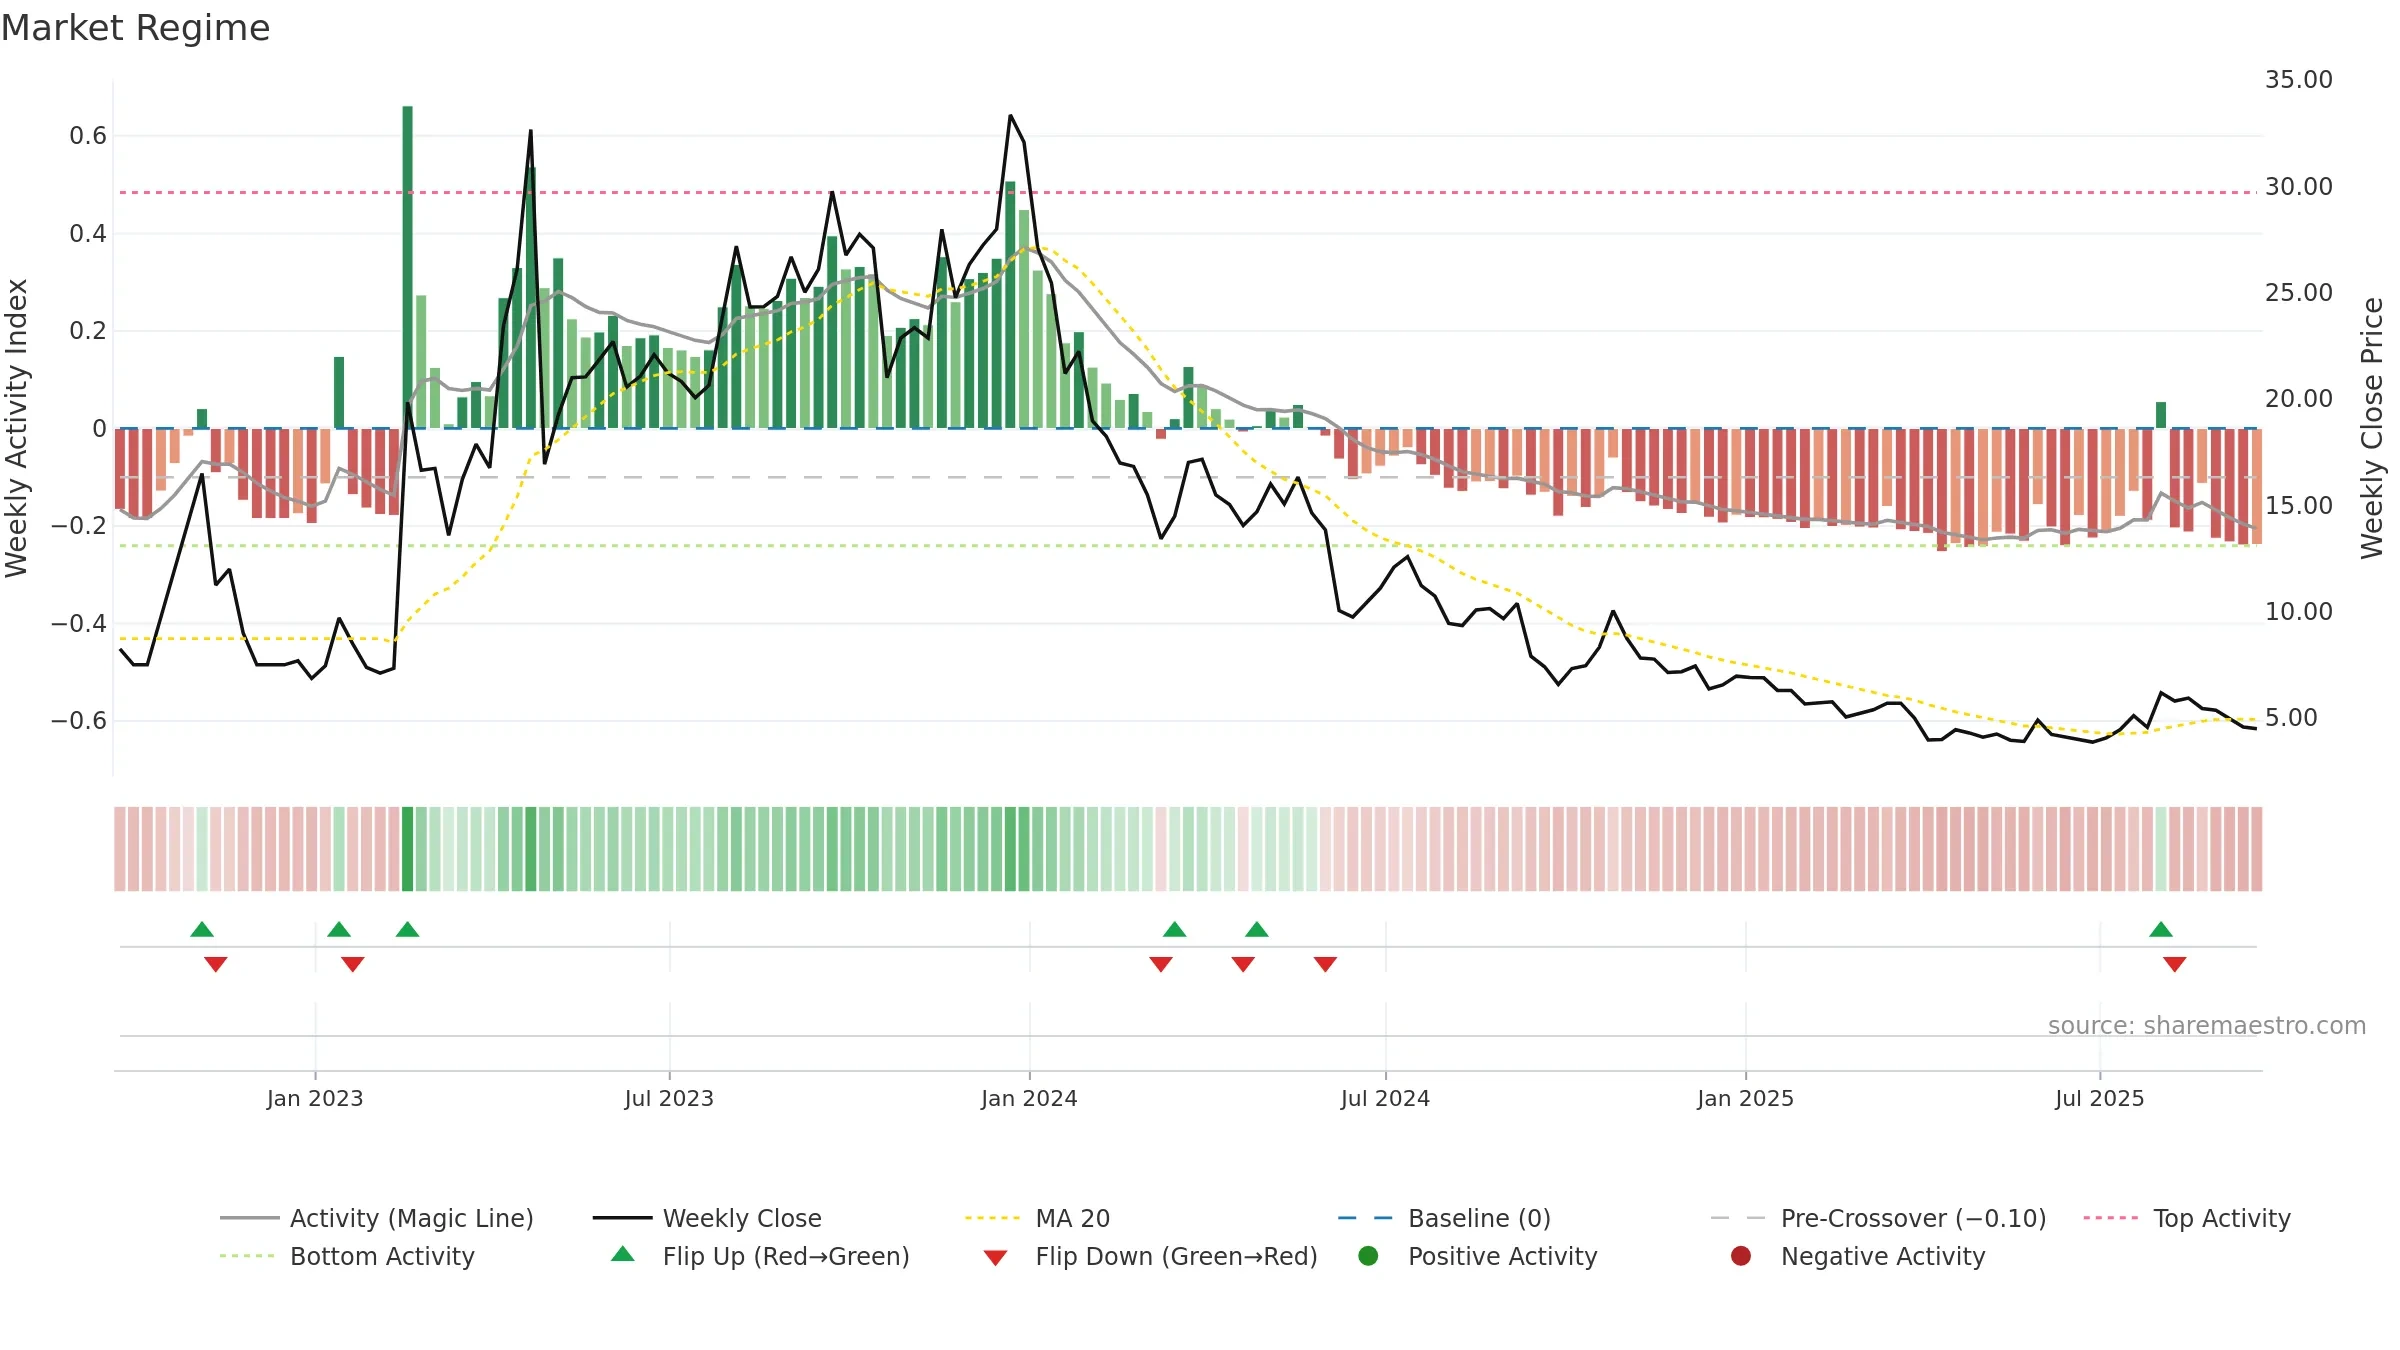Click the Jul 2024 x-axis label
The width and height of the screenshot is (2400, 1350).
click(1385, 1098)
